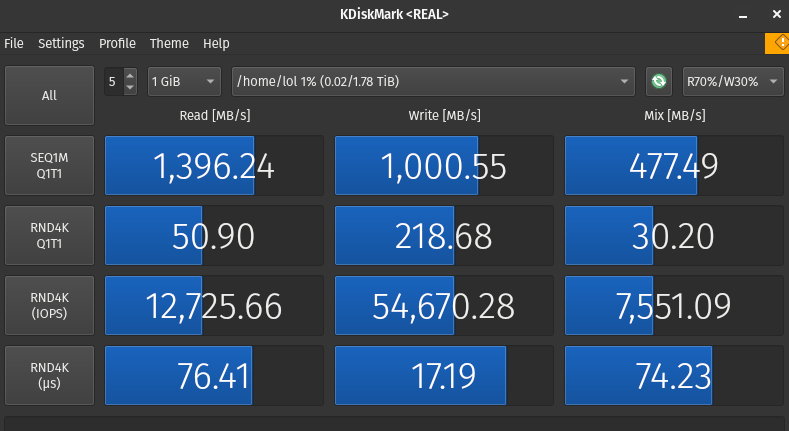The width and height of the screenshot is (789, 431).
Task: Increase test count with the up arrow
Action: tap(130, 76)
